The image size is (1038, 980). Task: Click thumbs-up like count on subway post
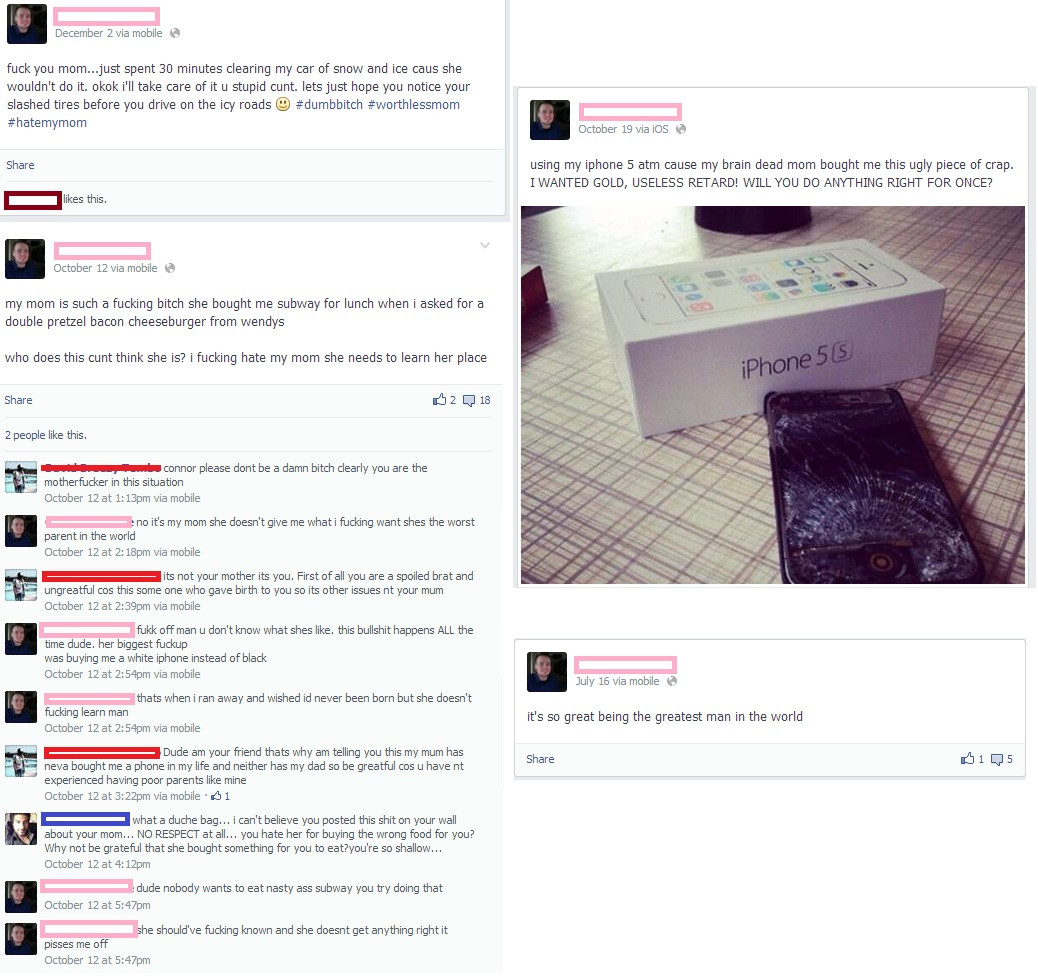click(x=444, y=400)
